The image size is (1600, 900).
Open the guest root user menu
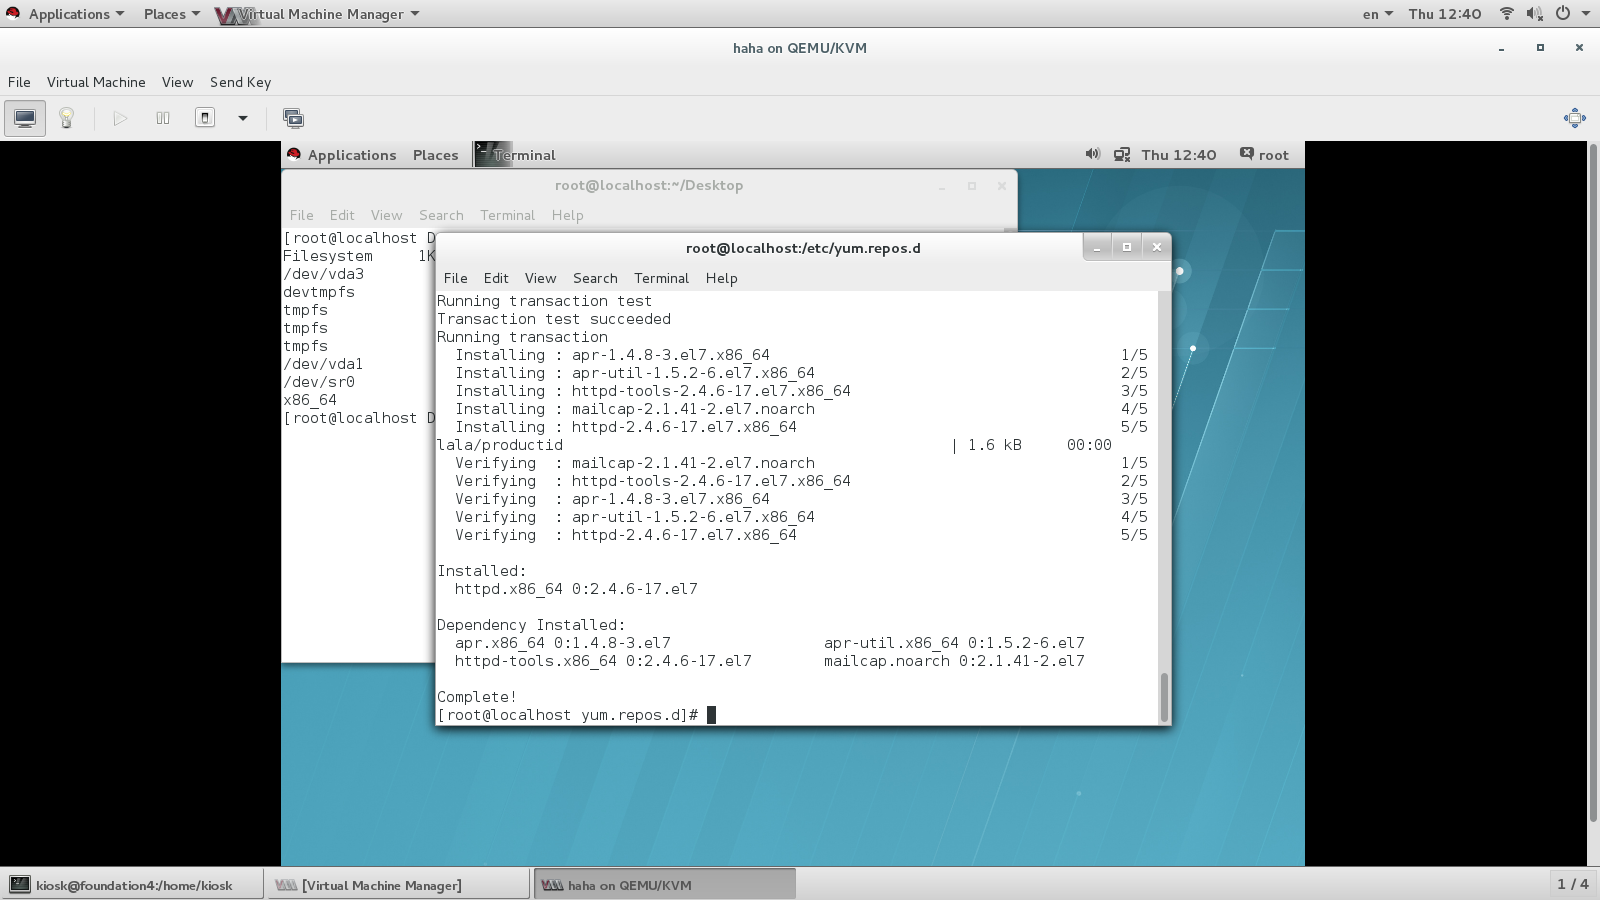pos(1264,155)
